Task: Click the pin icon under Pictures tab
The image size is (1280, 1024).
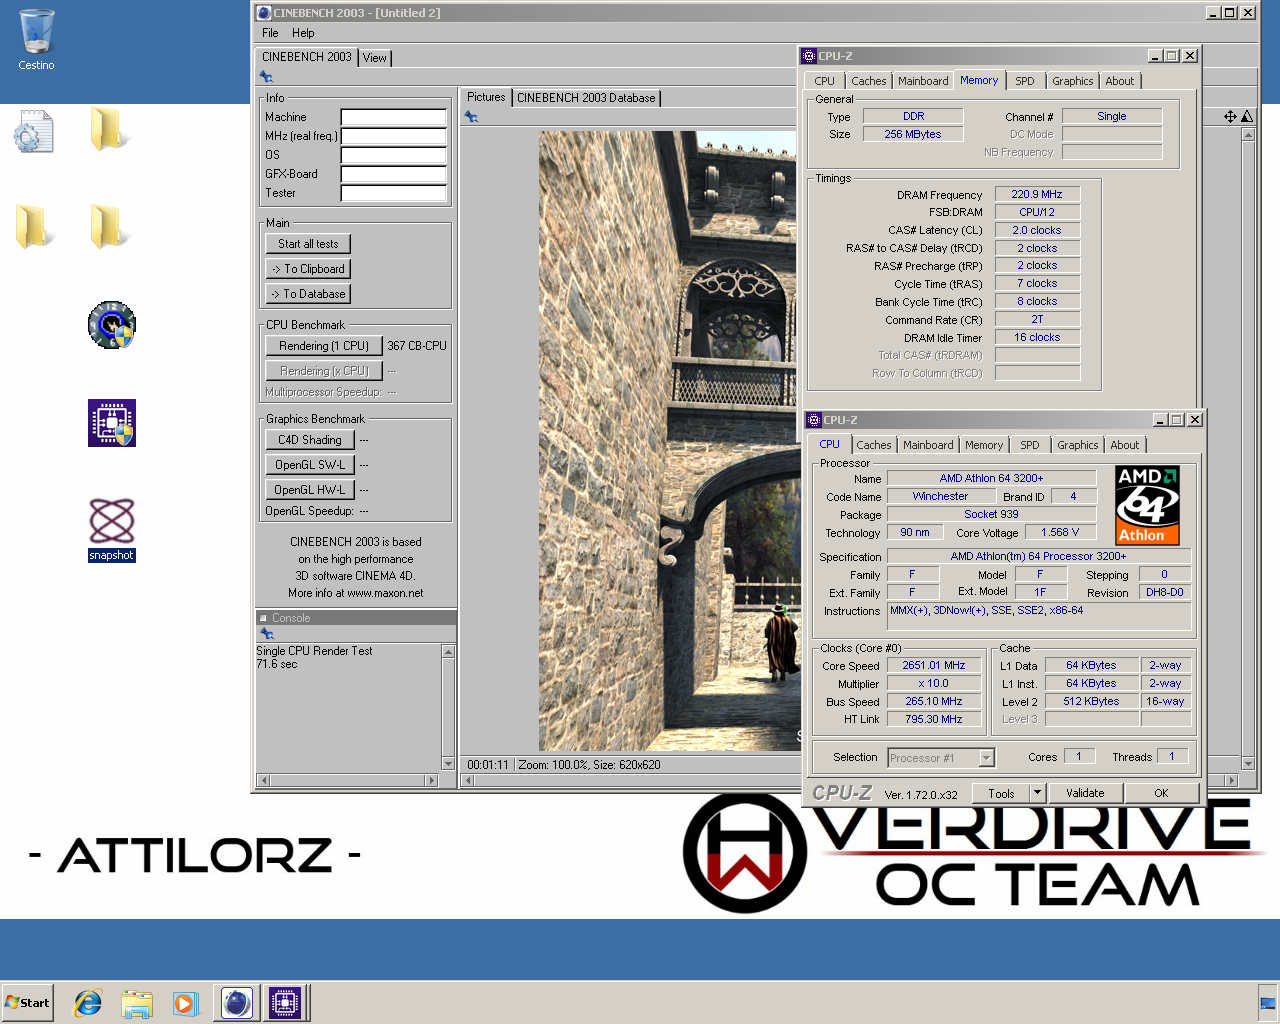Action: click(471, 117)
